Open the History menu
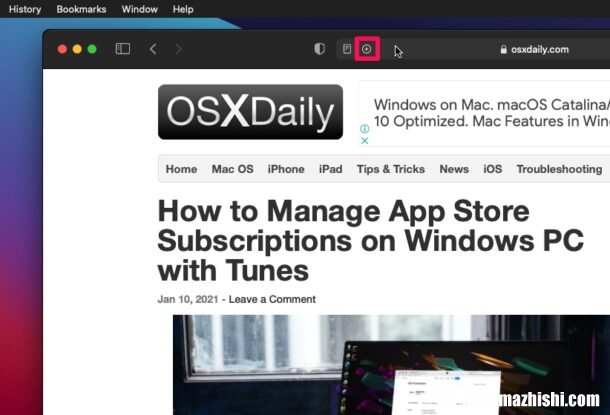 pos(25,9)
